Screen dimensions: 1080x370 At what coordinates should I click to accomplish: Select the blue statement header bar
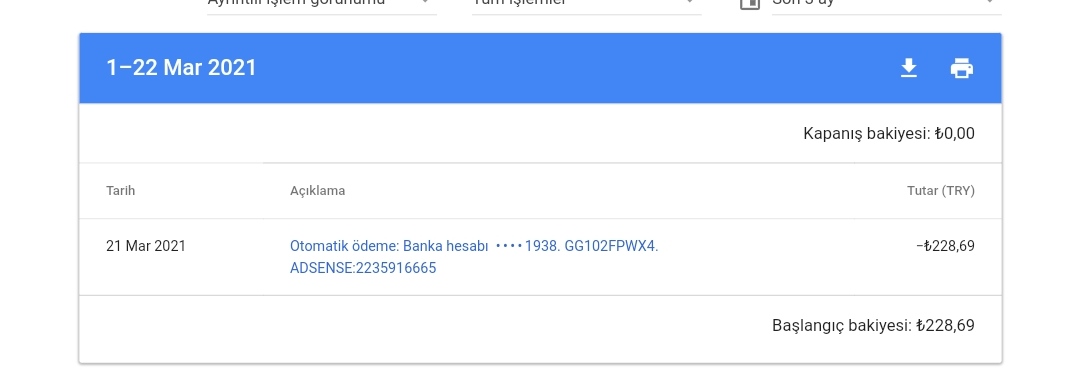(540, 68)
